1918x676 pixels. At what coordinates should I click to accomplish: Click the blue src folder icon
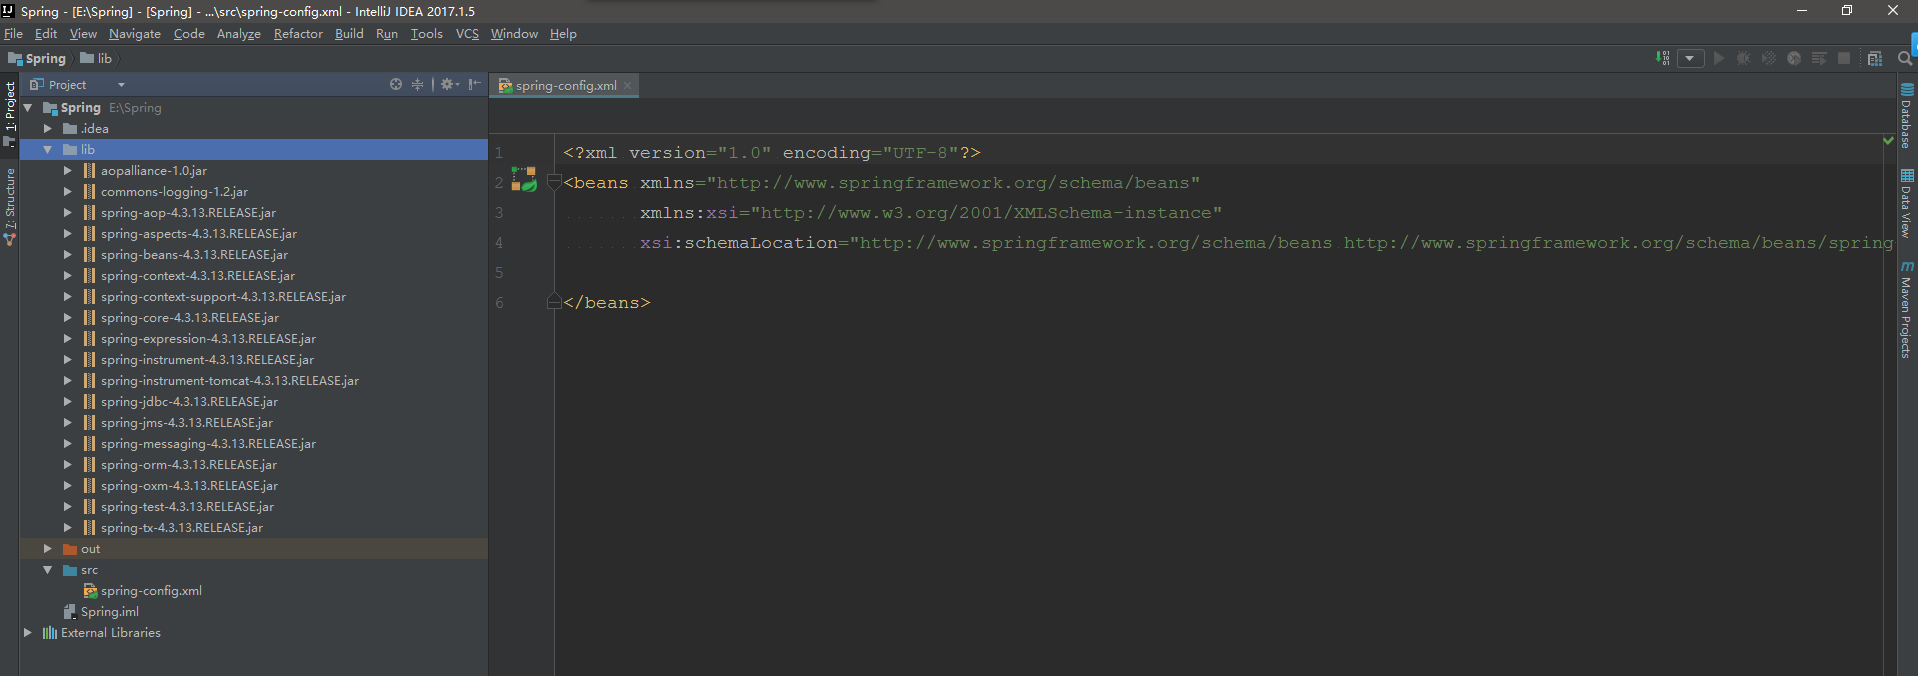(70, 569)
